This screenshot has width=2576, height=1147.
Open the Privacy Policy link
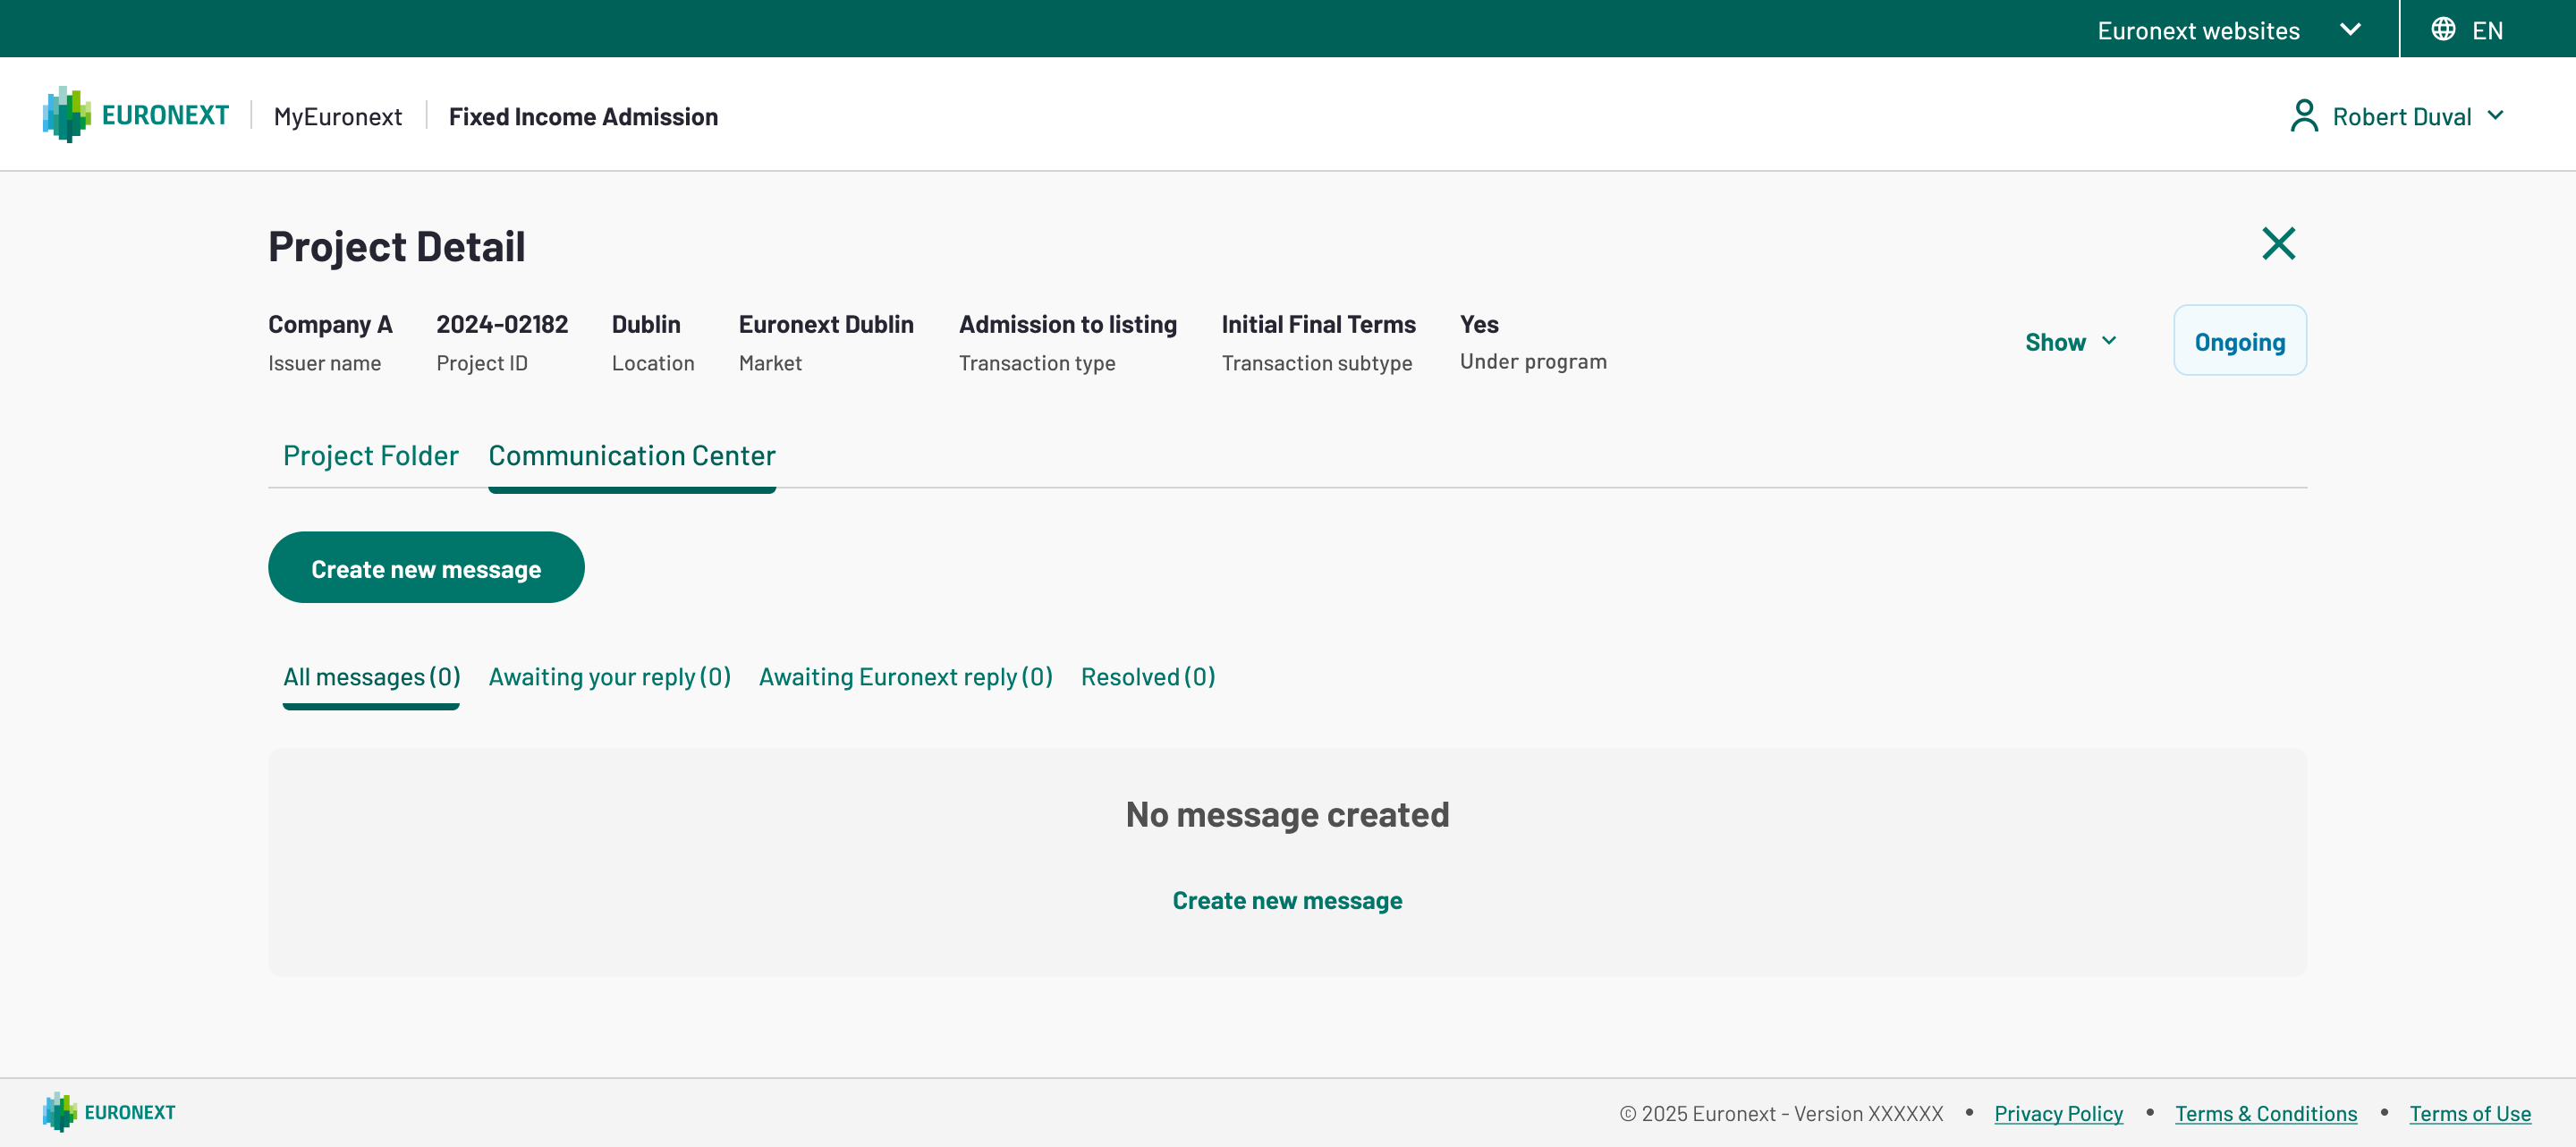pyautogui.click(x=2058, y=1113)
